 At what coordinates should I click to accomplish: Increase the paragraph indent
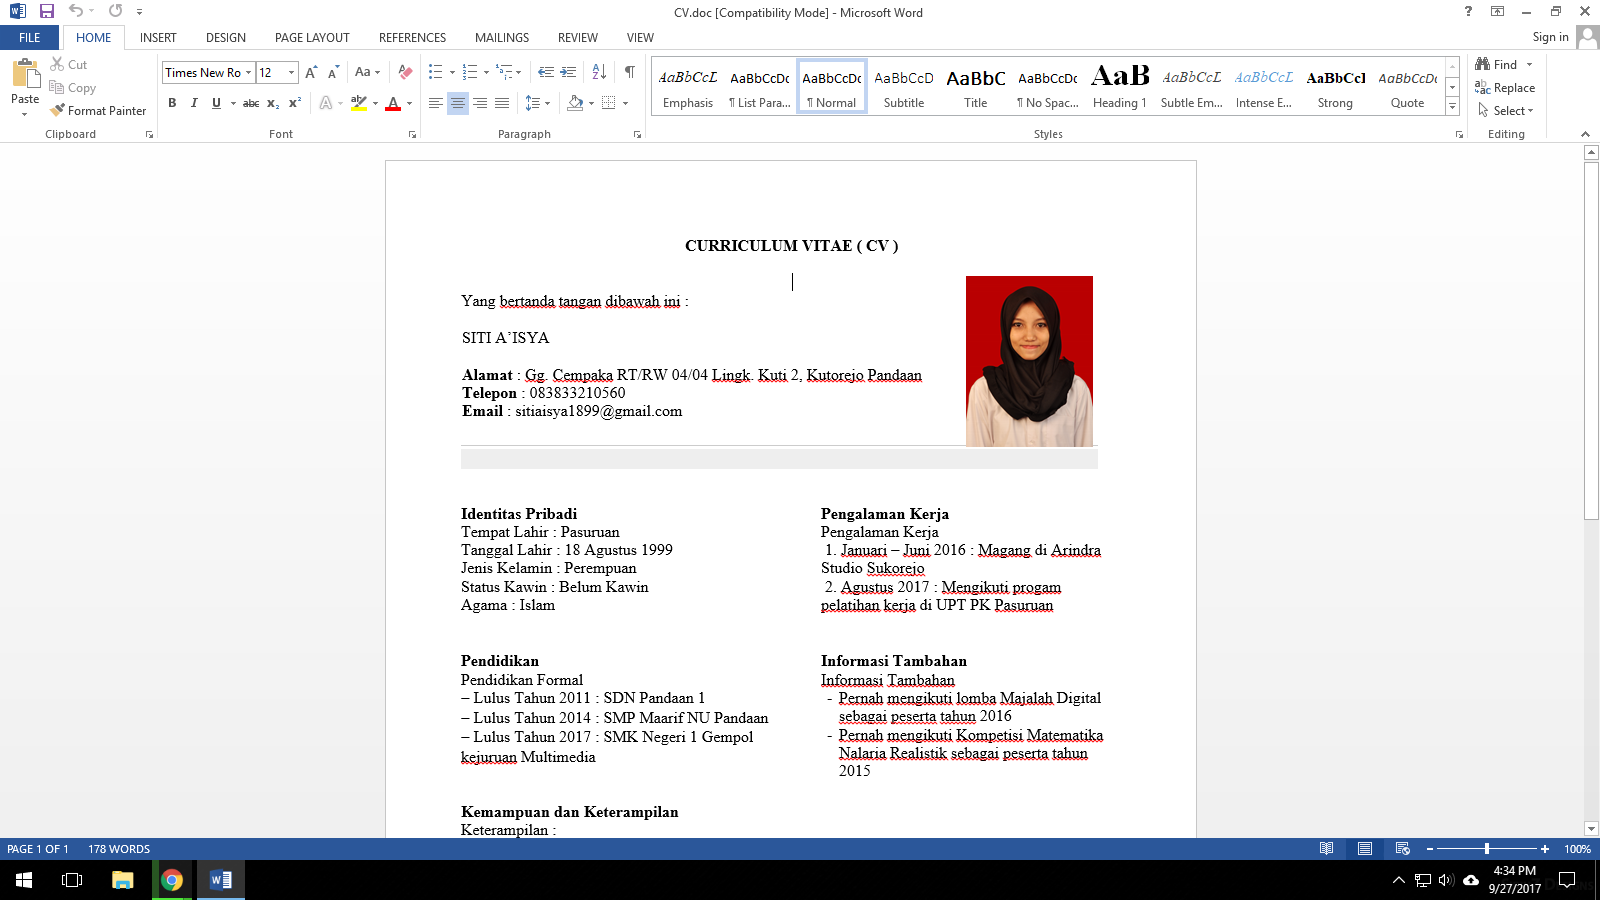pyautogui.click(x=568, y=72)
